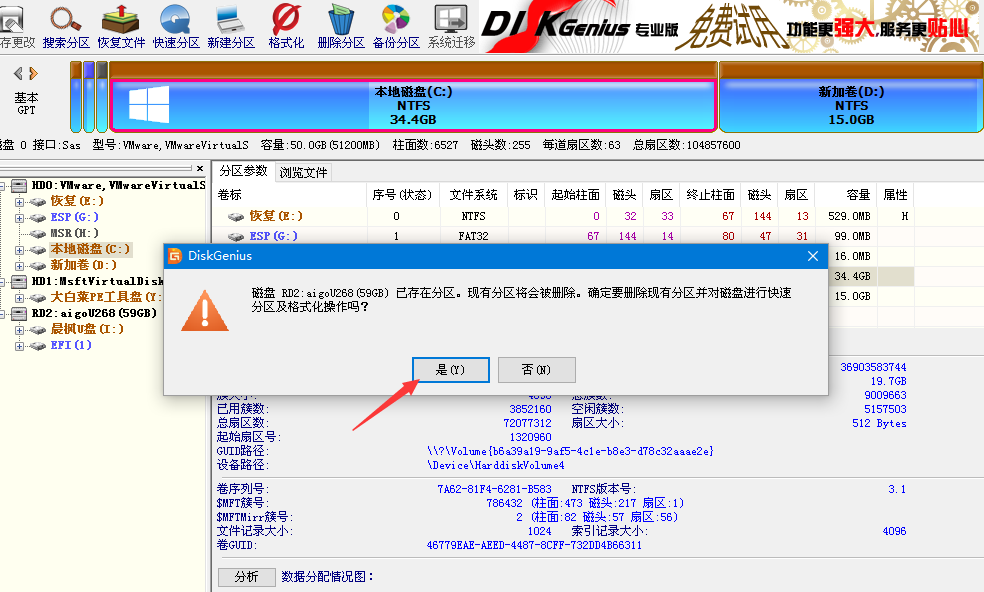Select HD0:VMware,VMwareVirtualS disk entry
984x592 pixels.
(118, 185)
